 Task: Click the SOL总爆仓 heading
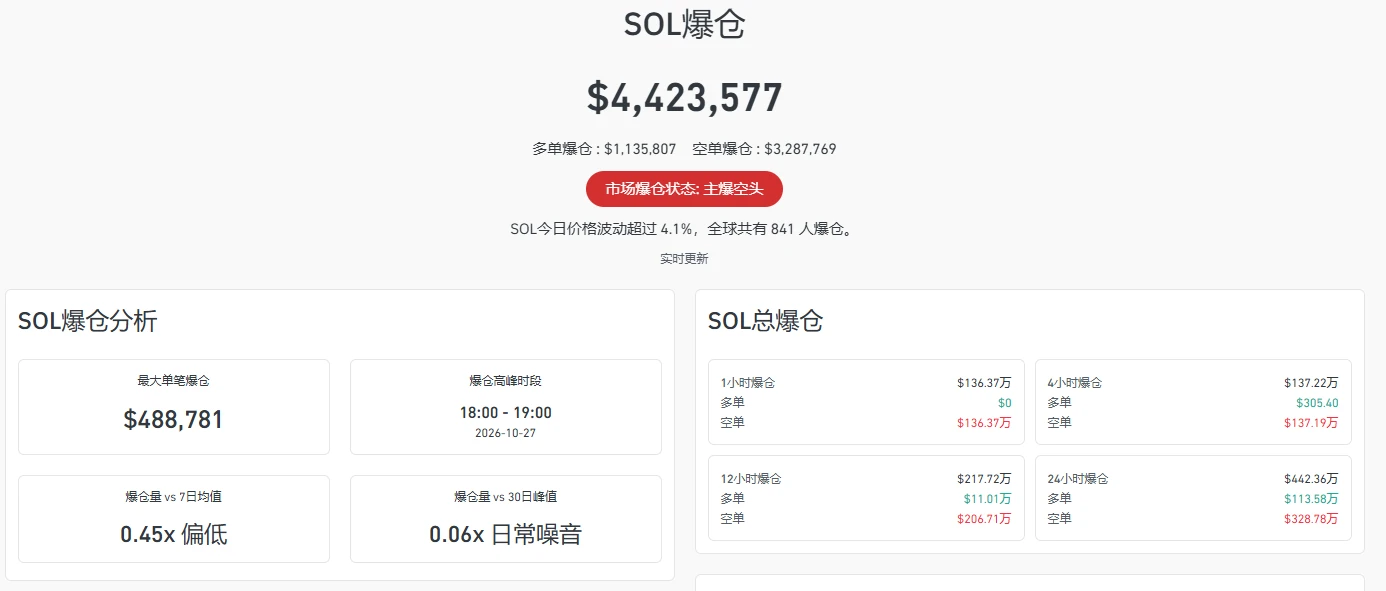766,321
